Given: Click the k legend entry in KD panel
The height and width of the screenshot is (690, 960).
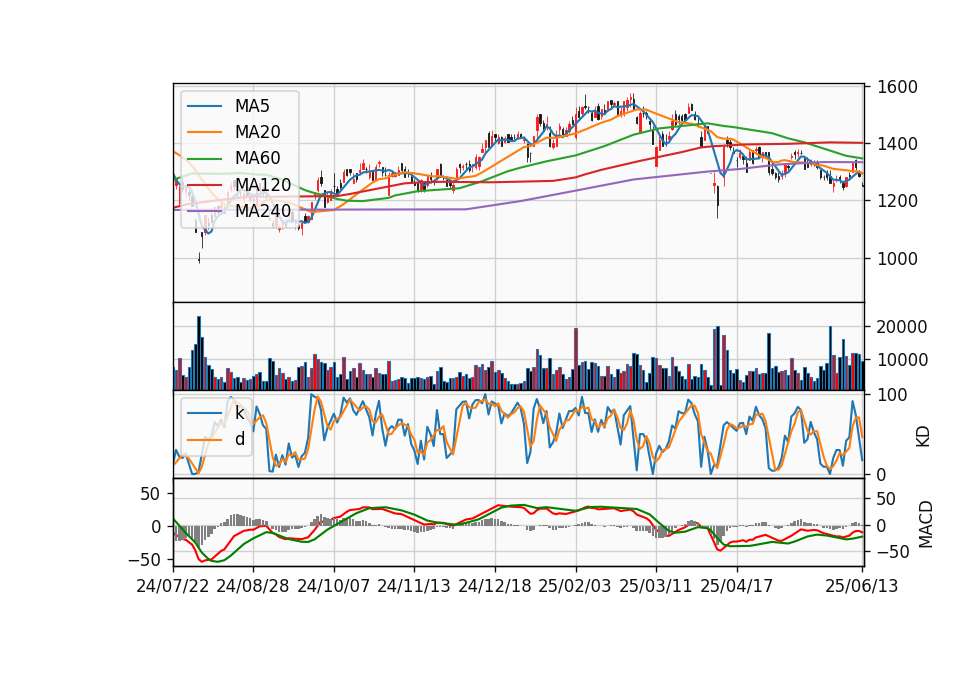Looking at the screenshot, I should (x=216, y=413).
